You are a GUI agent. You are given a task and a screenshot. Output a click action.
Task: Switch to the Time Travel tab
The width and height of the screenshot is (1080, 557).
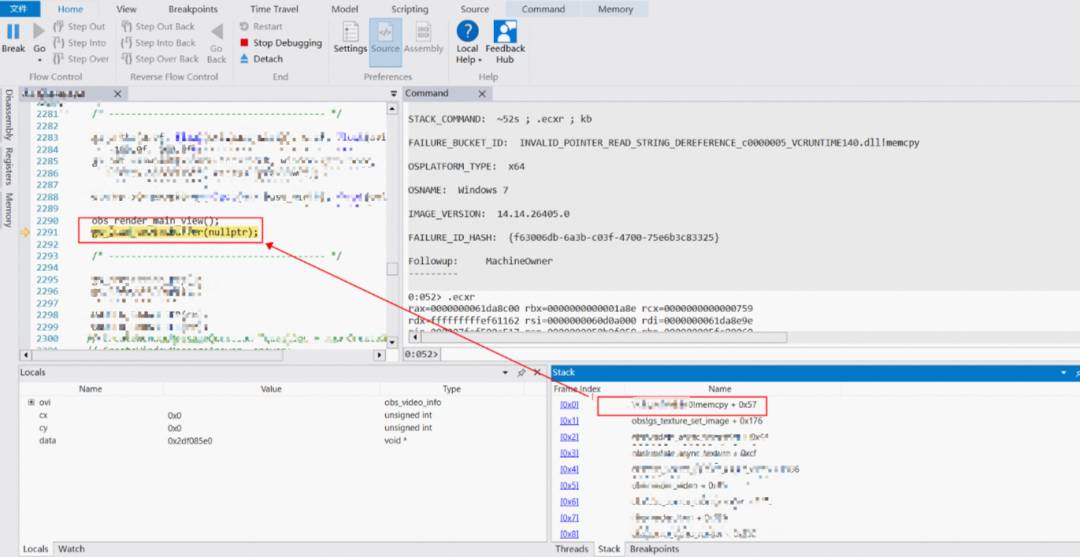pos(274,10)
